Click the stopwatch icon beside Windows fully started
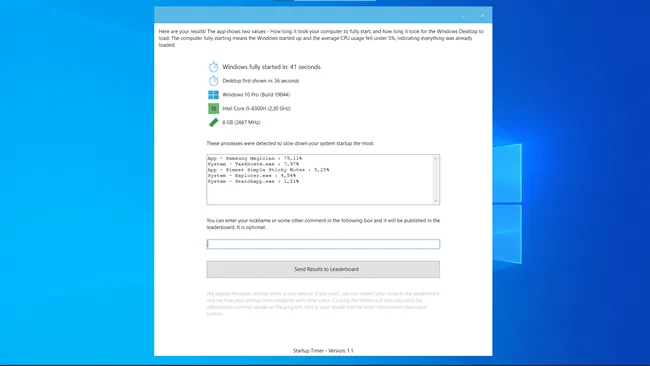The height and width of the screenshot is (366, 650). coord(213,67)
